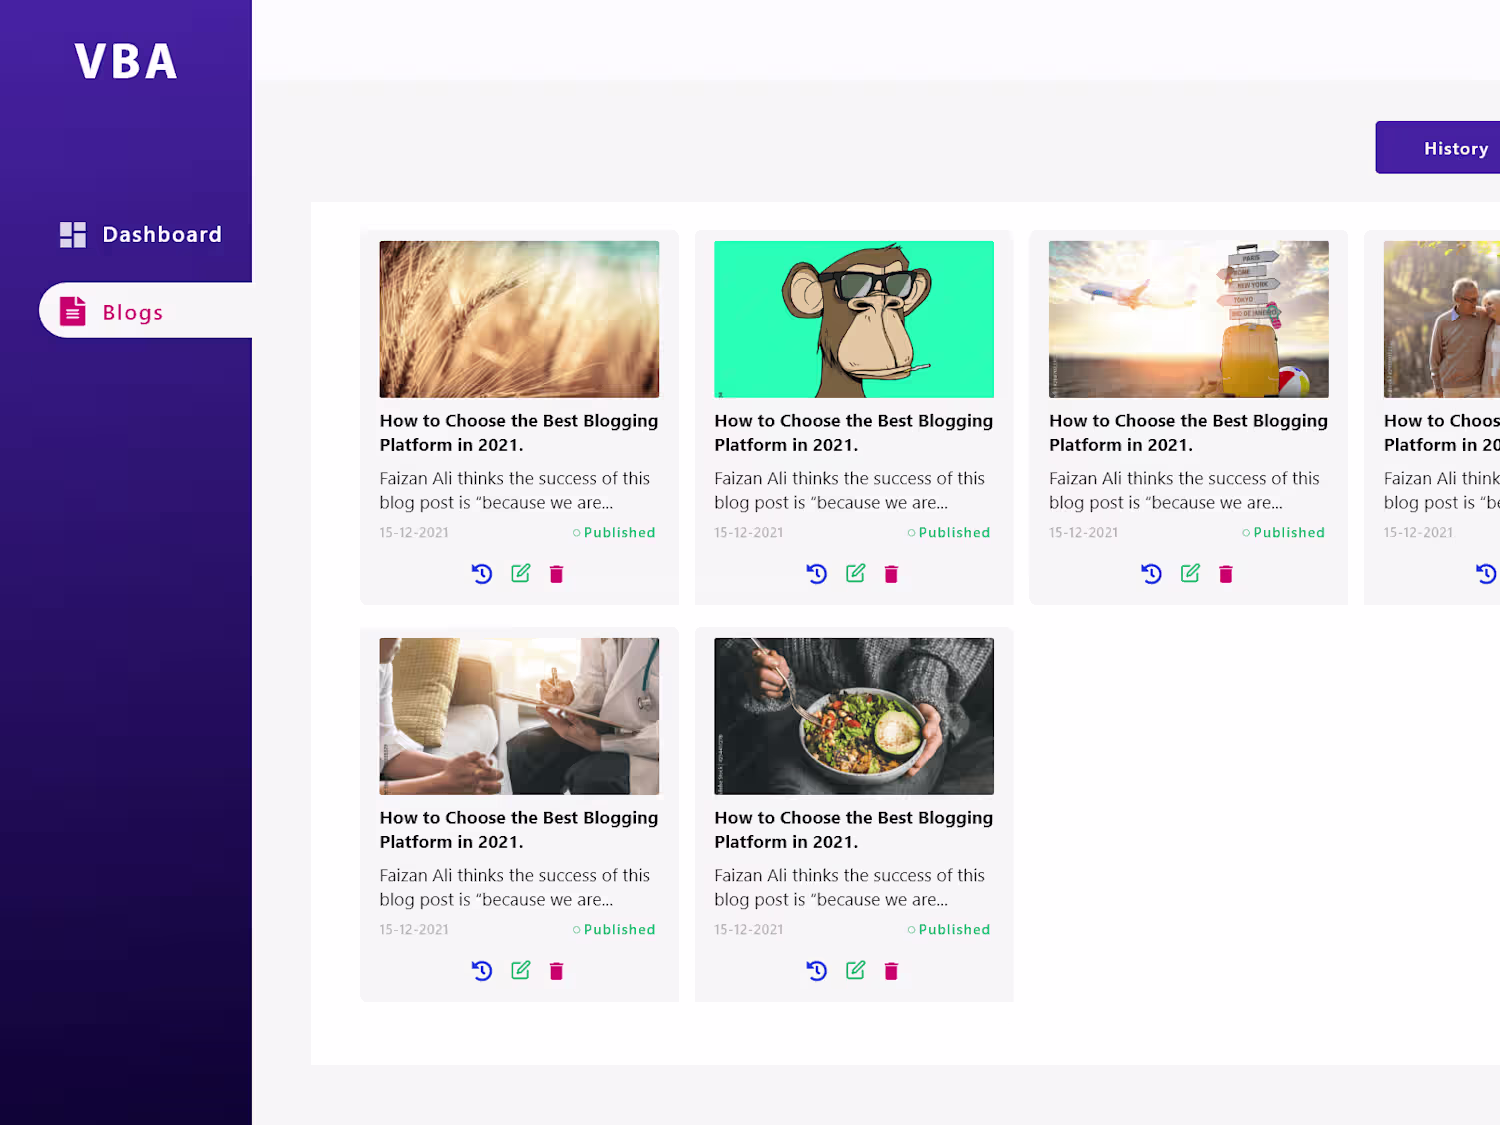This screenshot has width=1500, height=1125.
Task: Click the Published status on the wheat card
Action: 614,533
